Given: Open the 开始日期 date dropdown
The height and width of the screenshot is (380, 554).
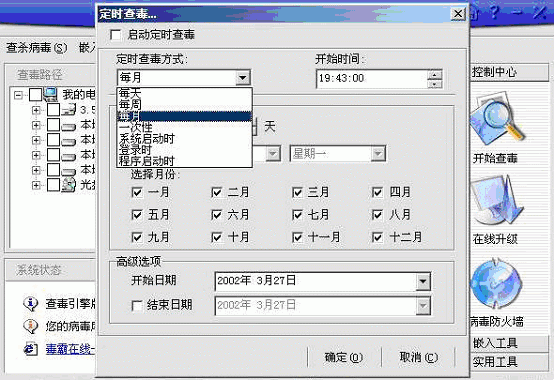Looking at the screenshot, I should [x=423, y=281].
